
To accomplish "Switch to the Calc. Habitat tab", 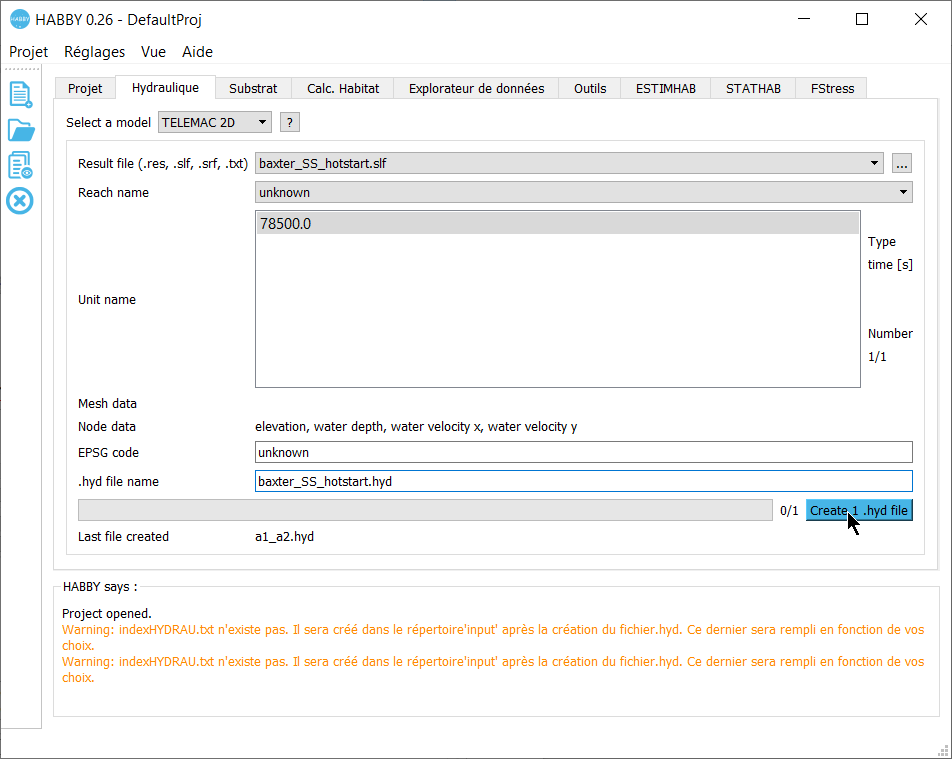I will click(343, 88).
